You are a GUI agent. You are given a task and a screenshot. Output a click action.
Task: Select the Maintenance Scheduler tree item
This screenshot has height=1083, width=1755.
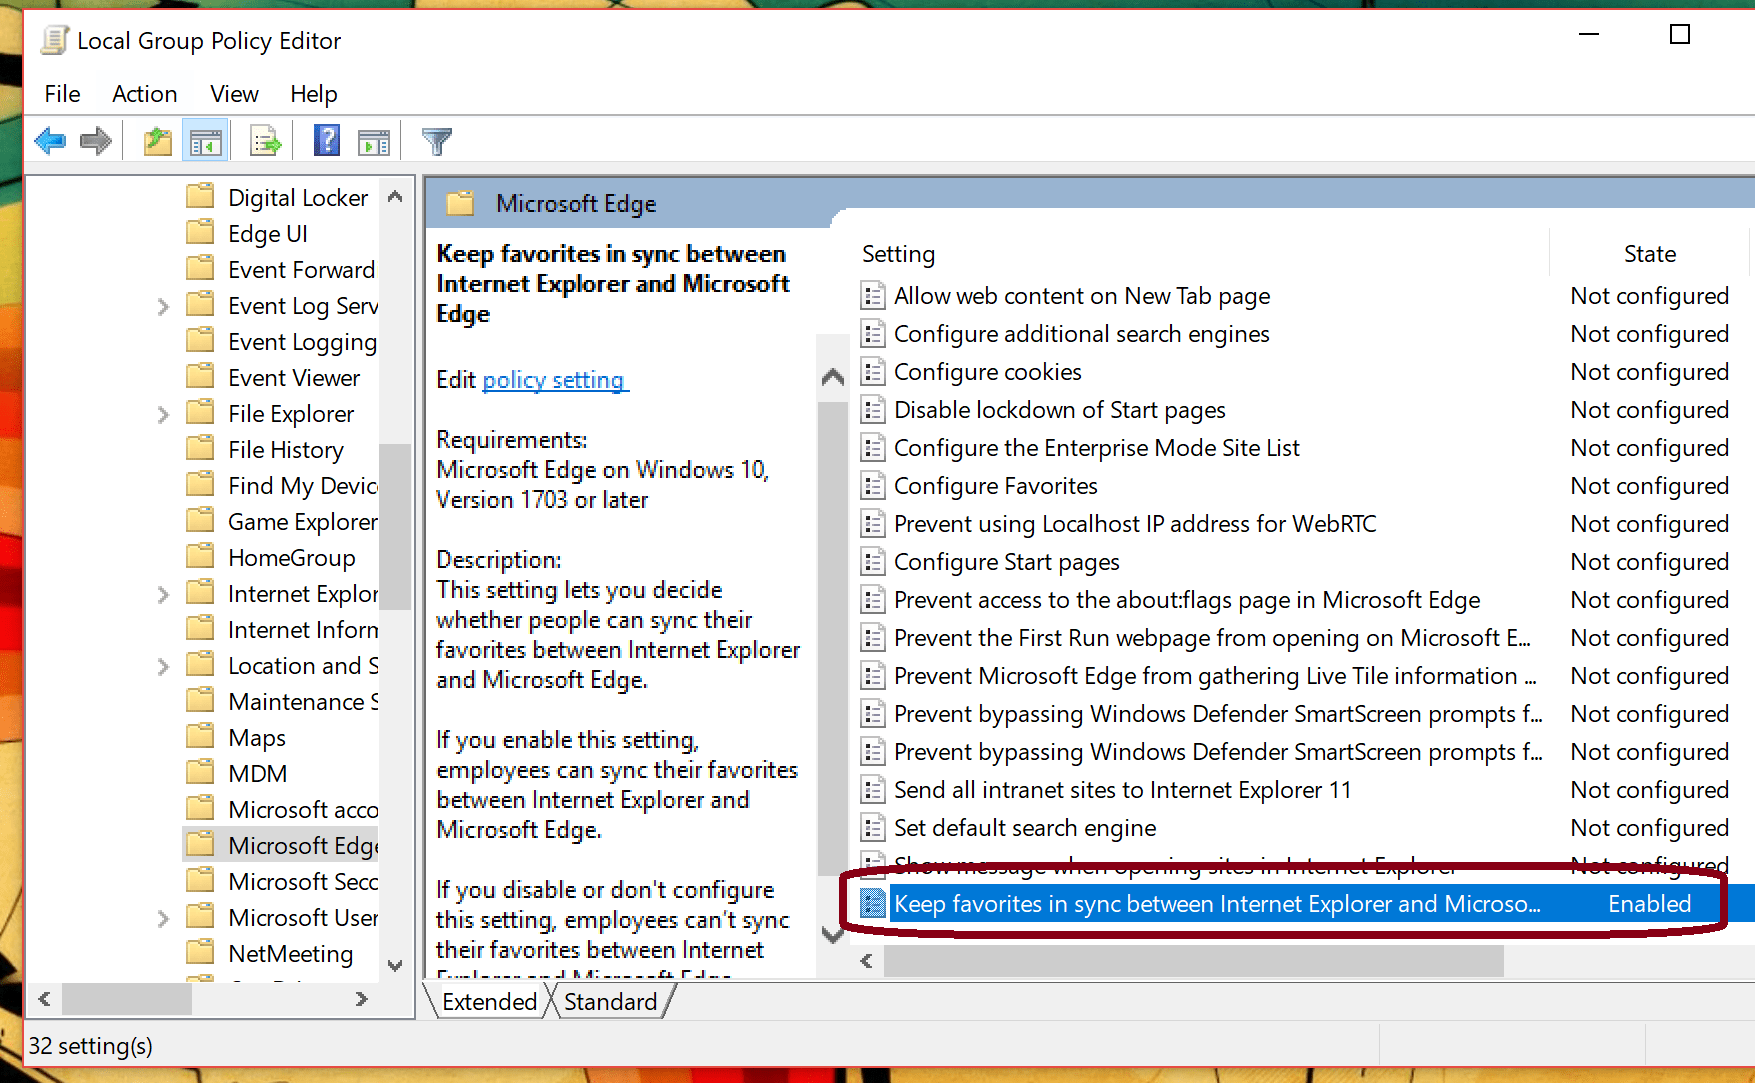click(303, 702)
